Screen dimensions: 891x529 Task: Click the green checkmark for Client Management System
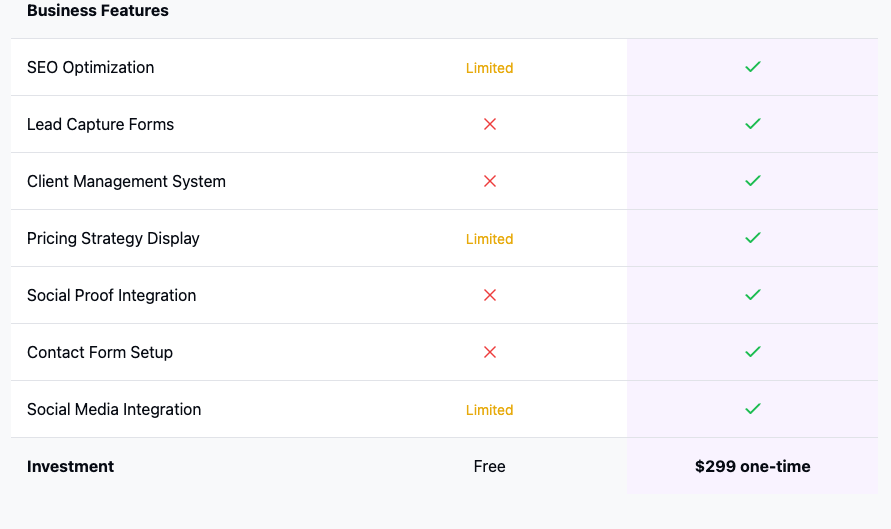click(752, 181)
